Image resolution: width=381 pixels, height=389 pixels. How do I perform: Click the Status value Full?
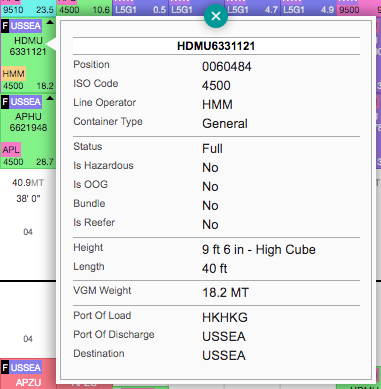click(x=212, y=149)
